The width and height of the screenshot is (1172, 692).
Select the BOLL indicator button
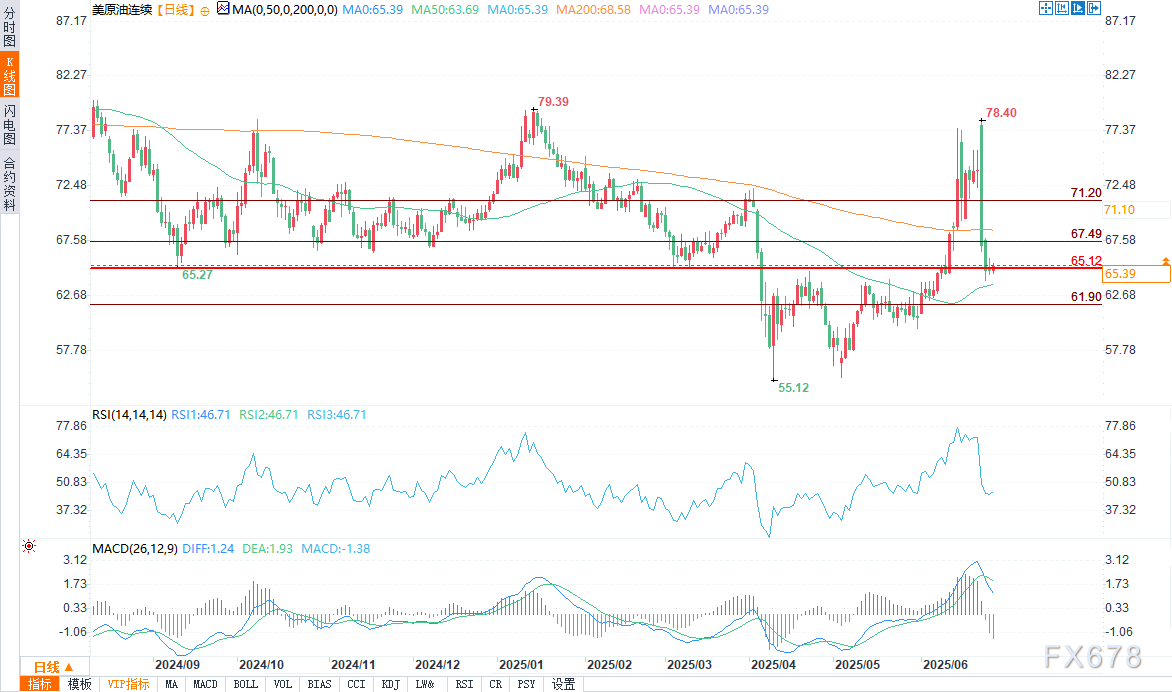click(246, 684)
